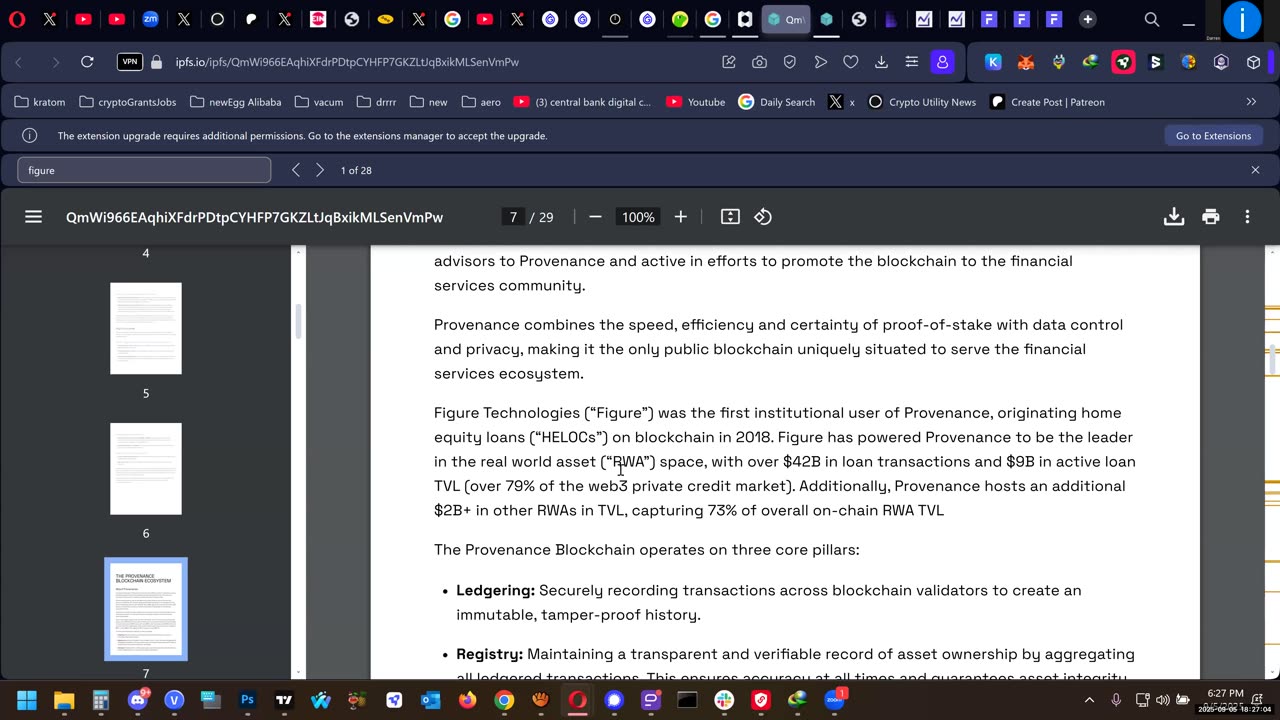Open the blue K extension
The width and height of the screenshot is (1280, 720).
tap(993, 62)
